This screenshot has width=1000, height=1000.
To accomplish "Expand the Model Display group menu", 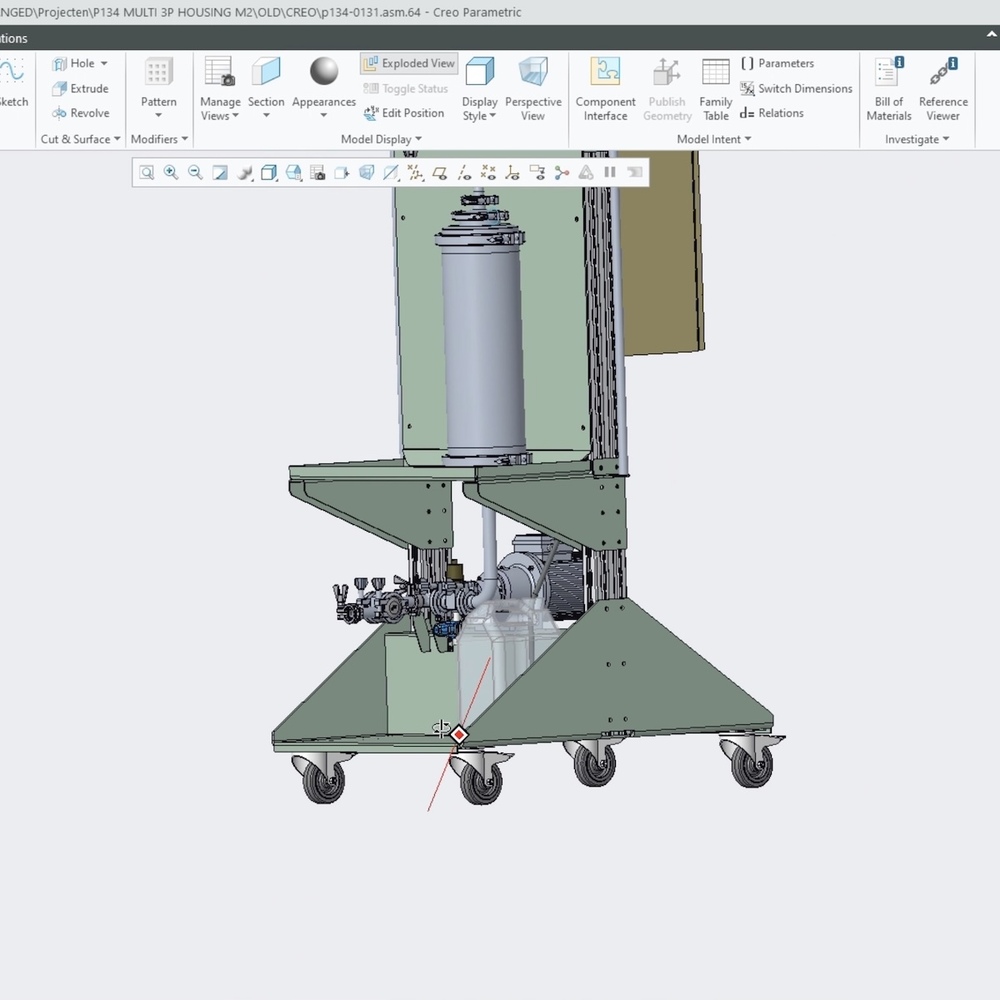I will pos(418,139).
